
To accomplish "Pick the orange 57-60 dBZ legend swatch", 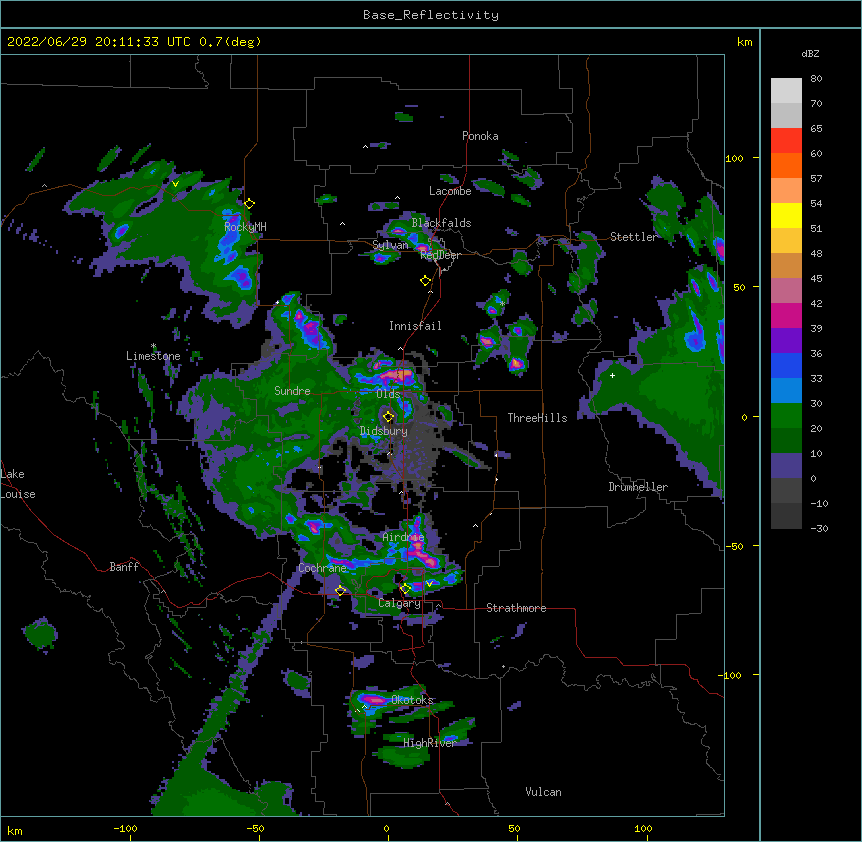I will click(786, 165).
